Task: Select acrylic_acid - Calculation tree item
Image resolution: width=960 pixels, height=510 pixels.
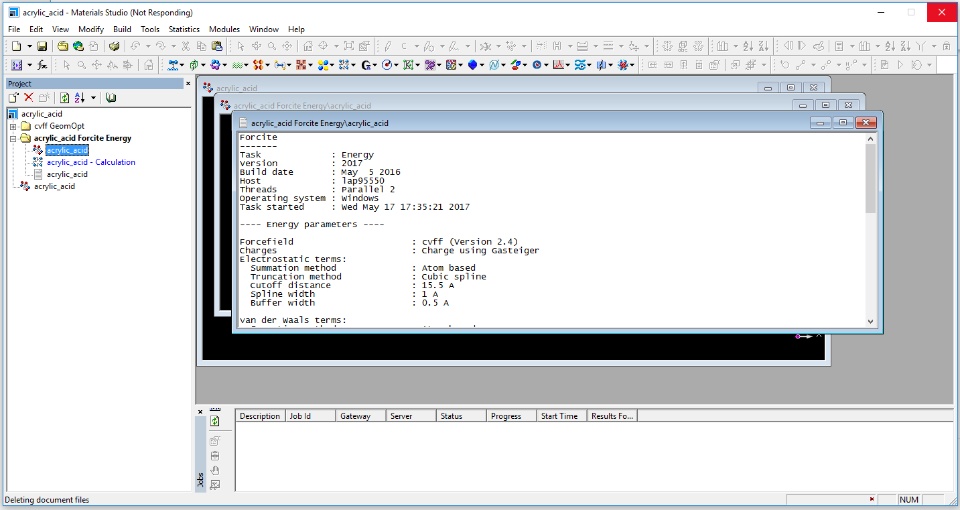Action: (x=91, y=162)
